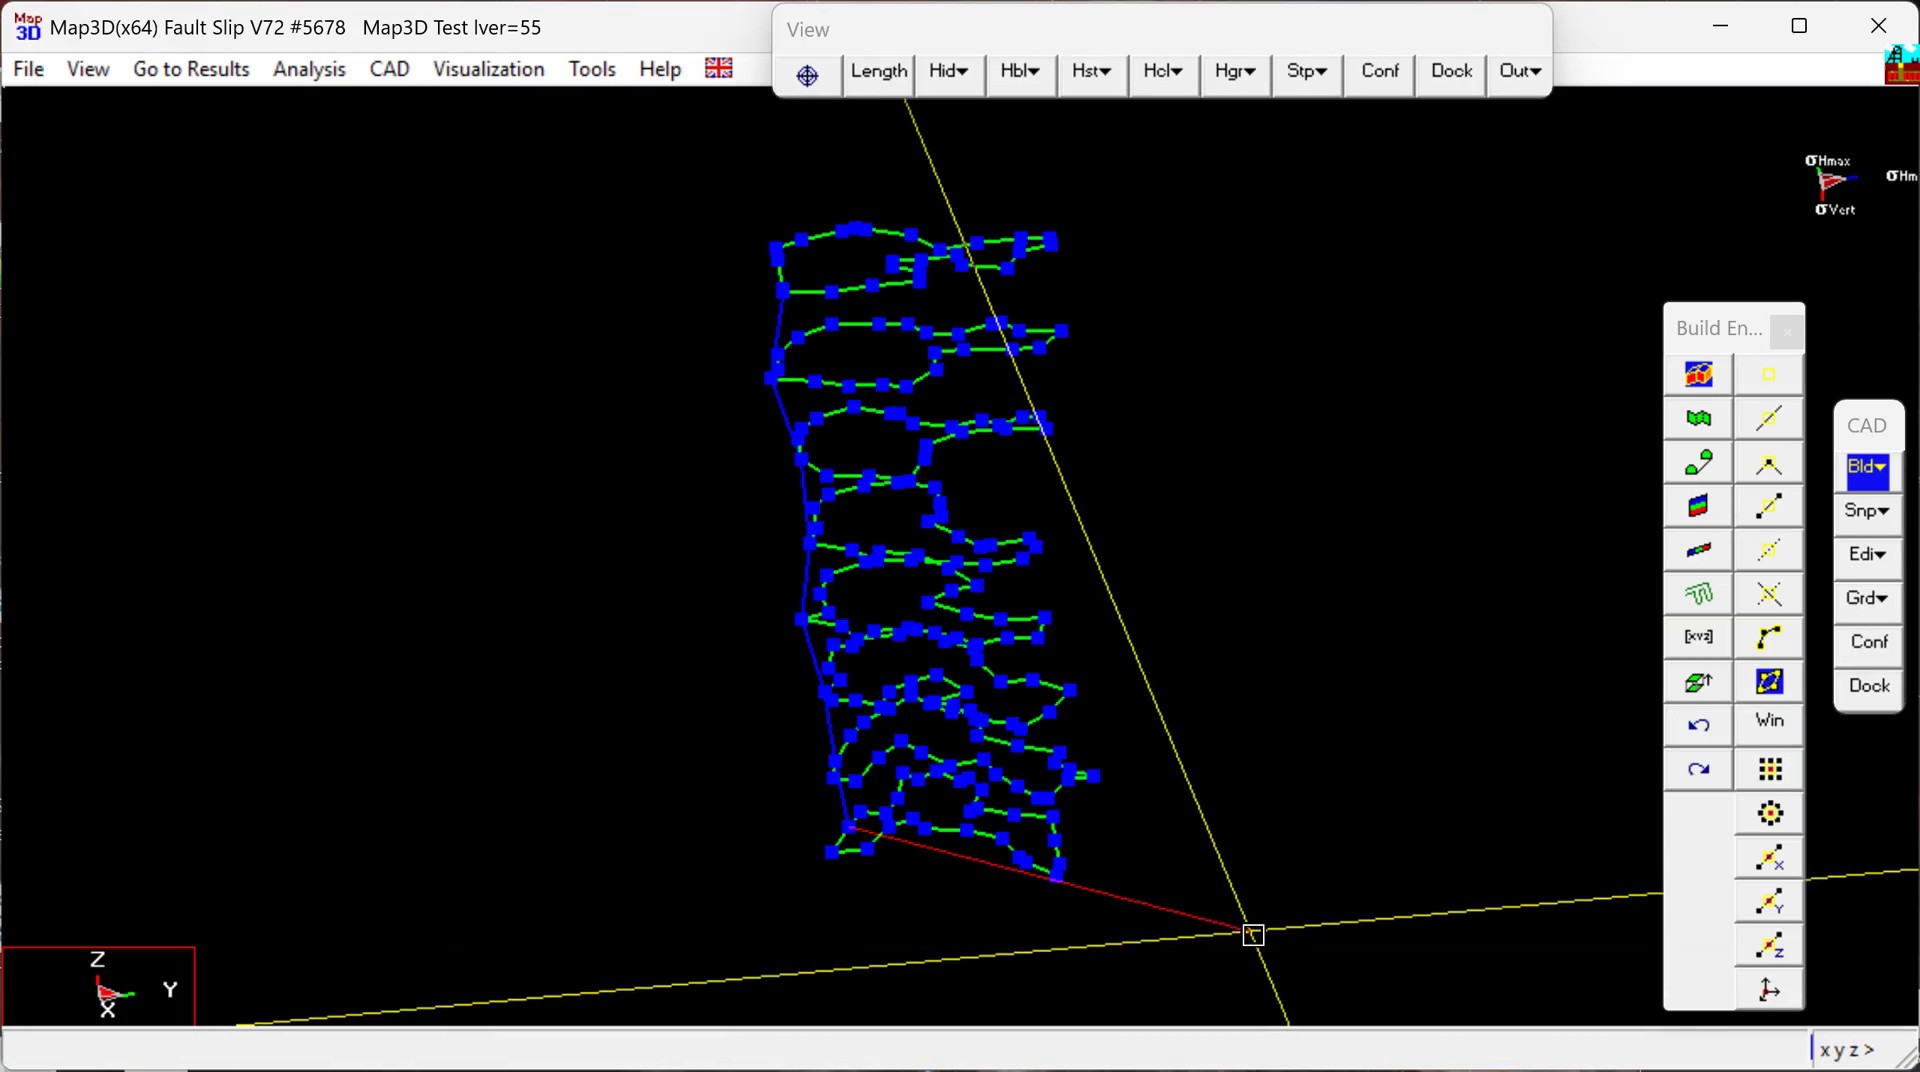
Task: Click the colored 3D block build icon
Action: (x=1698, y=375)
